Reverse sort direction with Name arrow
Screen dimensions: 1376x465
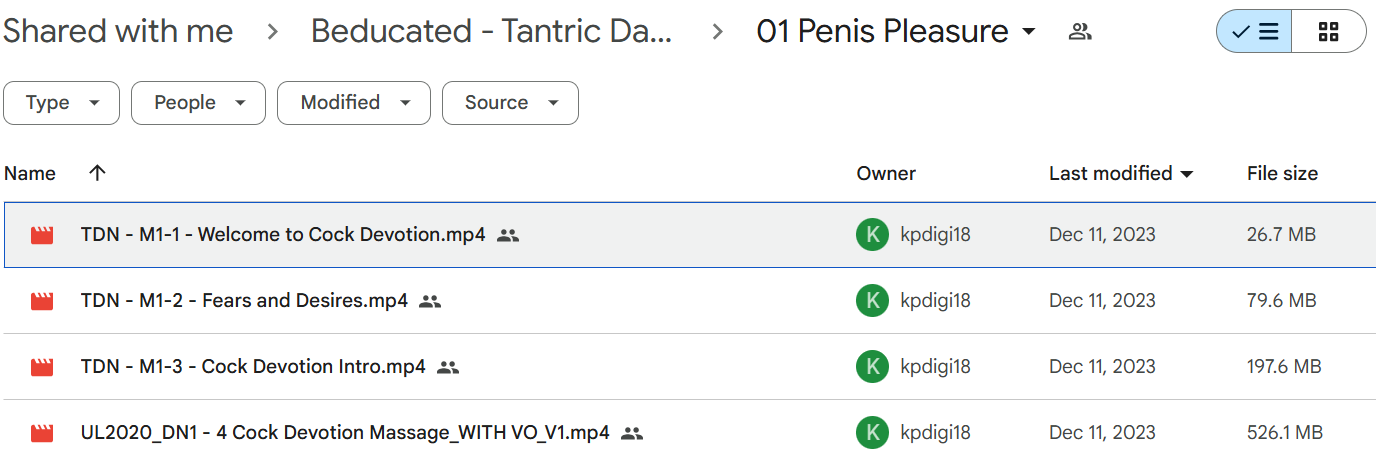pos(97,173)
